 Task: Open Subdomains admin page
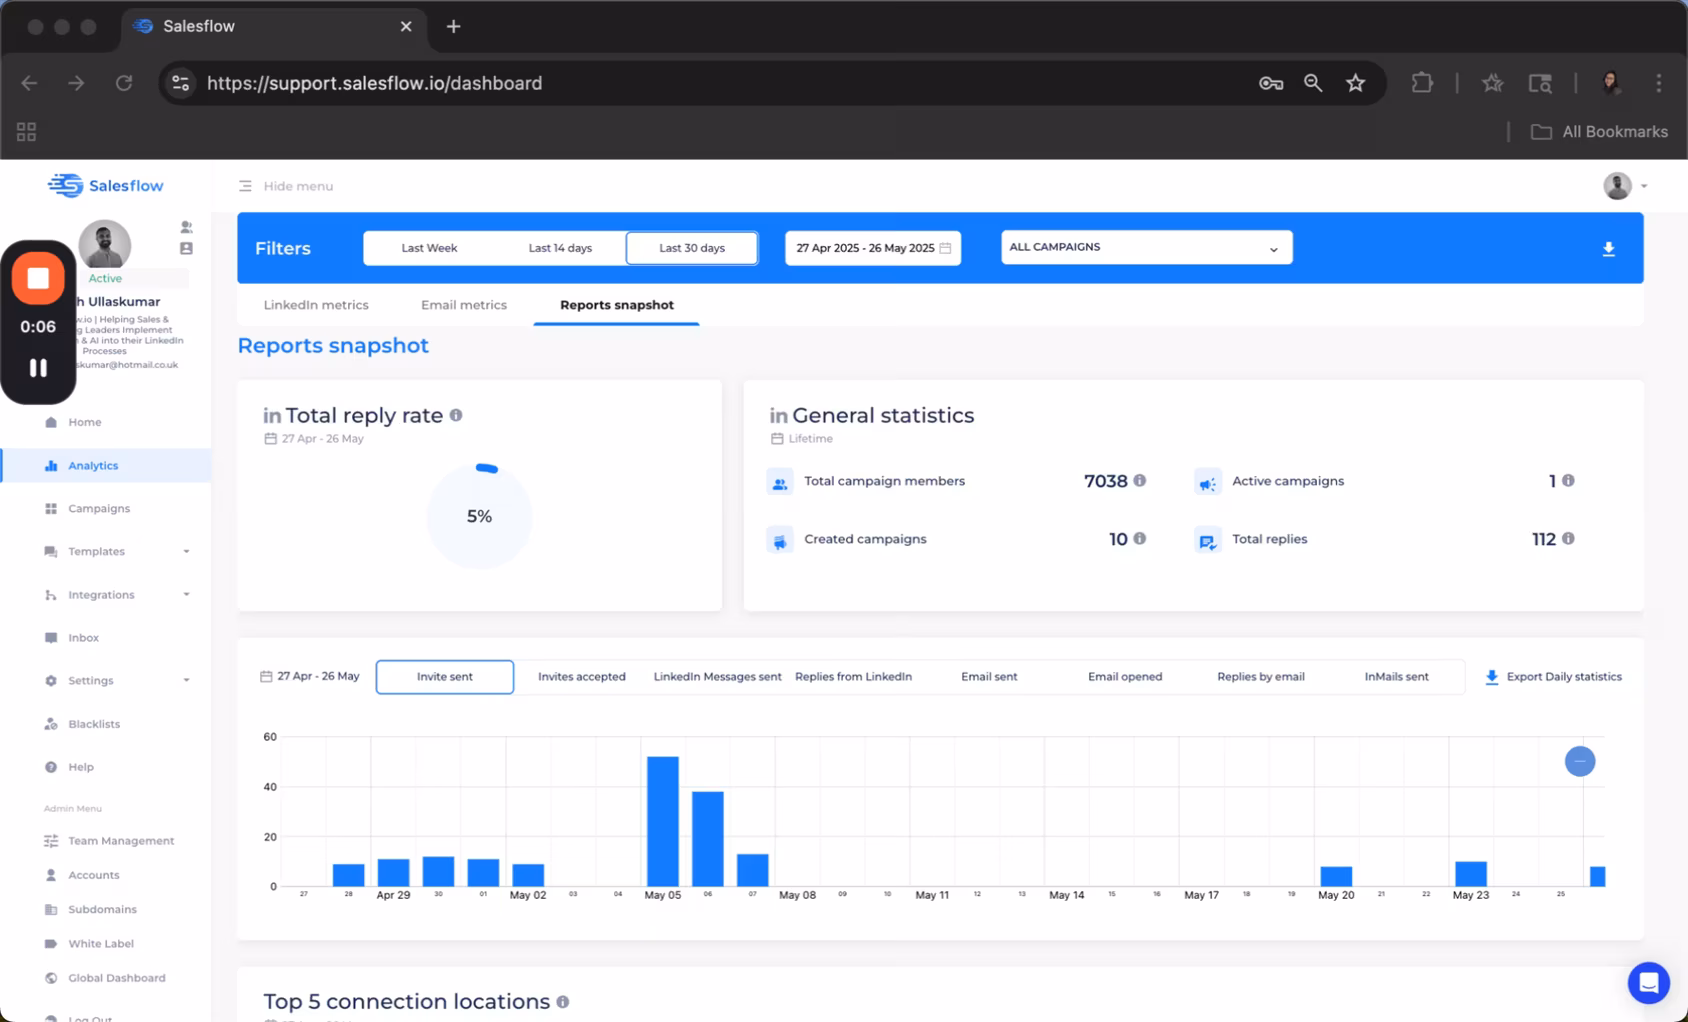[102, 909]
